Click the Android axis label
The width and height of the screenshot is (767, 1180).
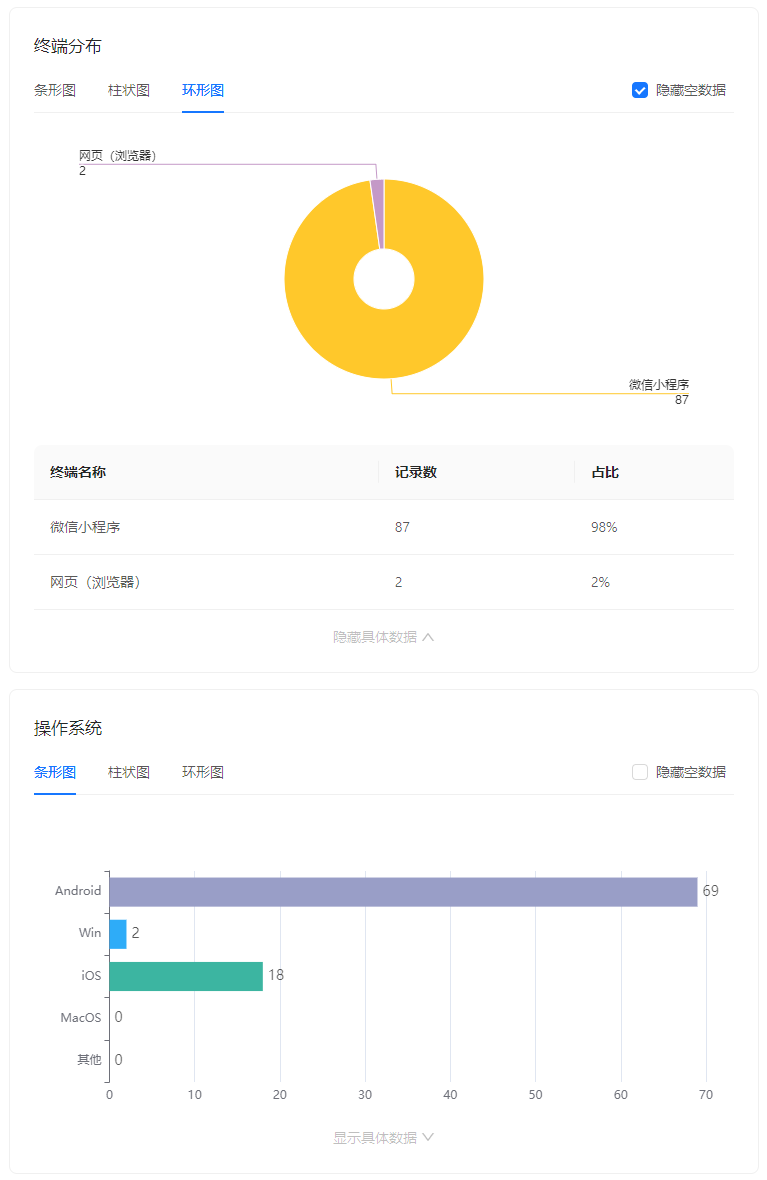(78, 891)
